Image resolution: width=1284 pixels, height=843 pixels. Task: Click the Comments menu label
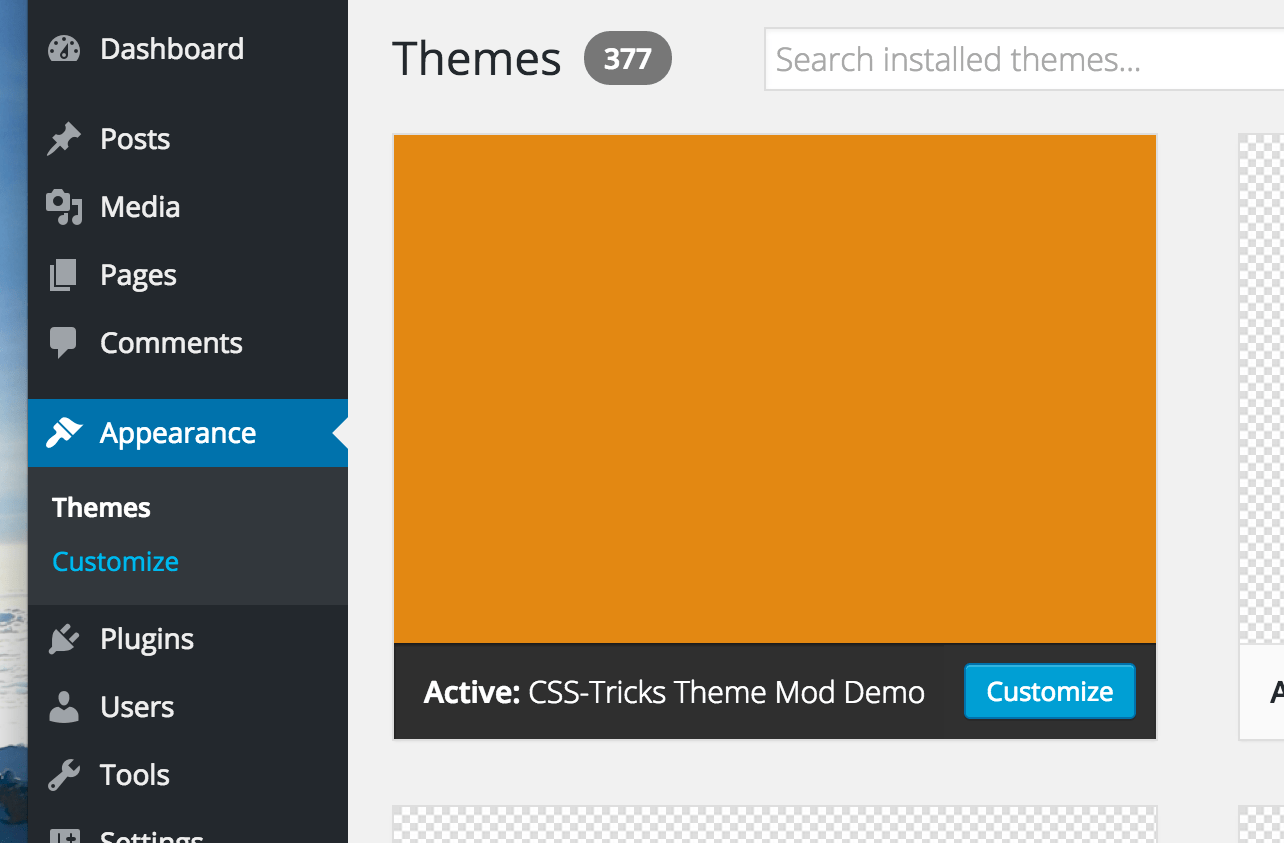coord(171,342)
